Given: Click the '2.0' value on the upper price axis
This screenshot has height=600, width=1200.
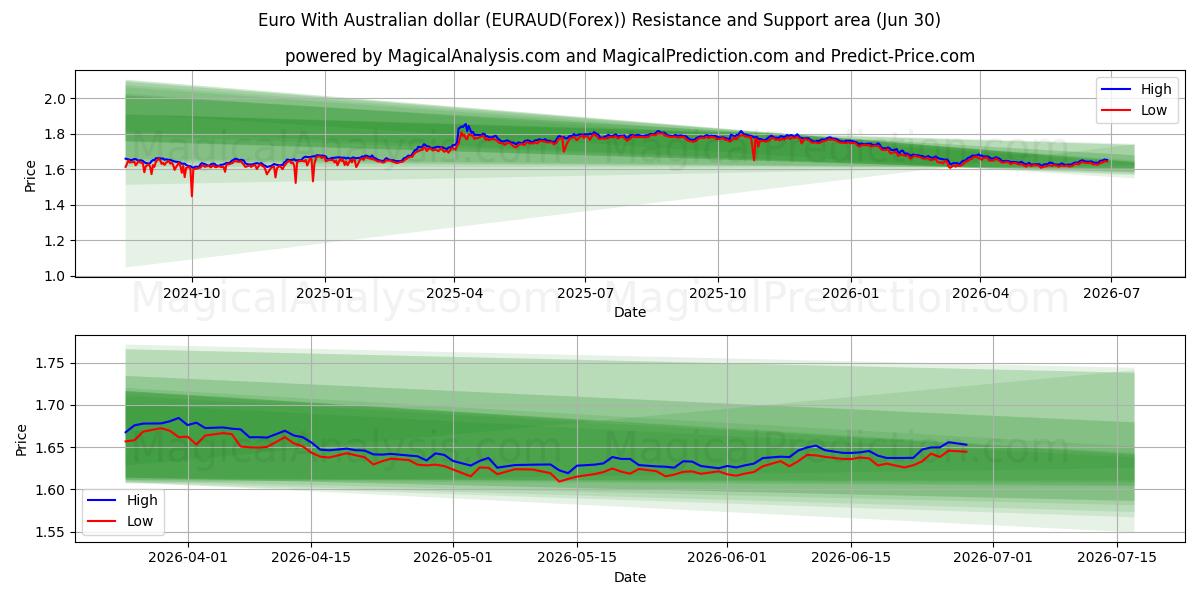Looking at the screenshot, I should [x=55, y=99].
